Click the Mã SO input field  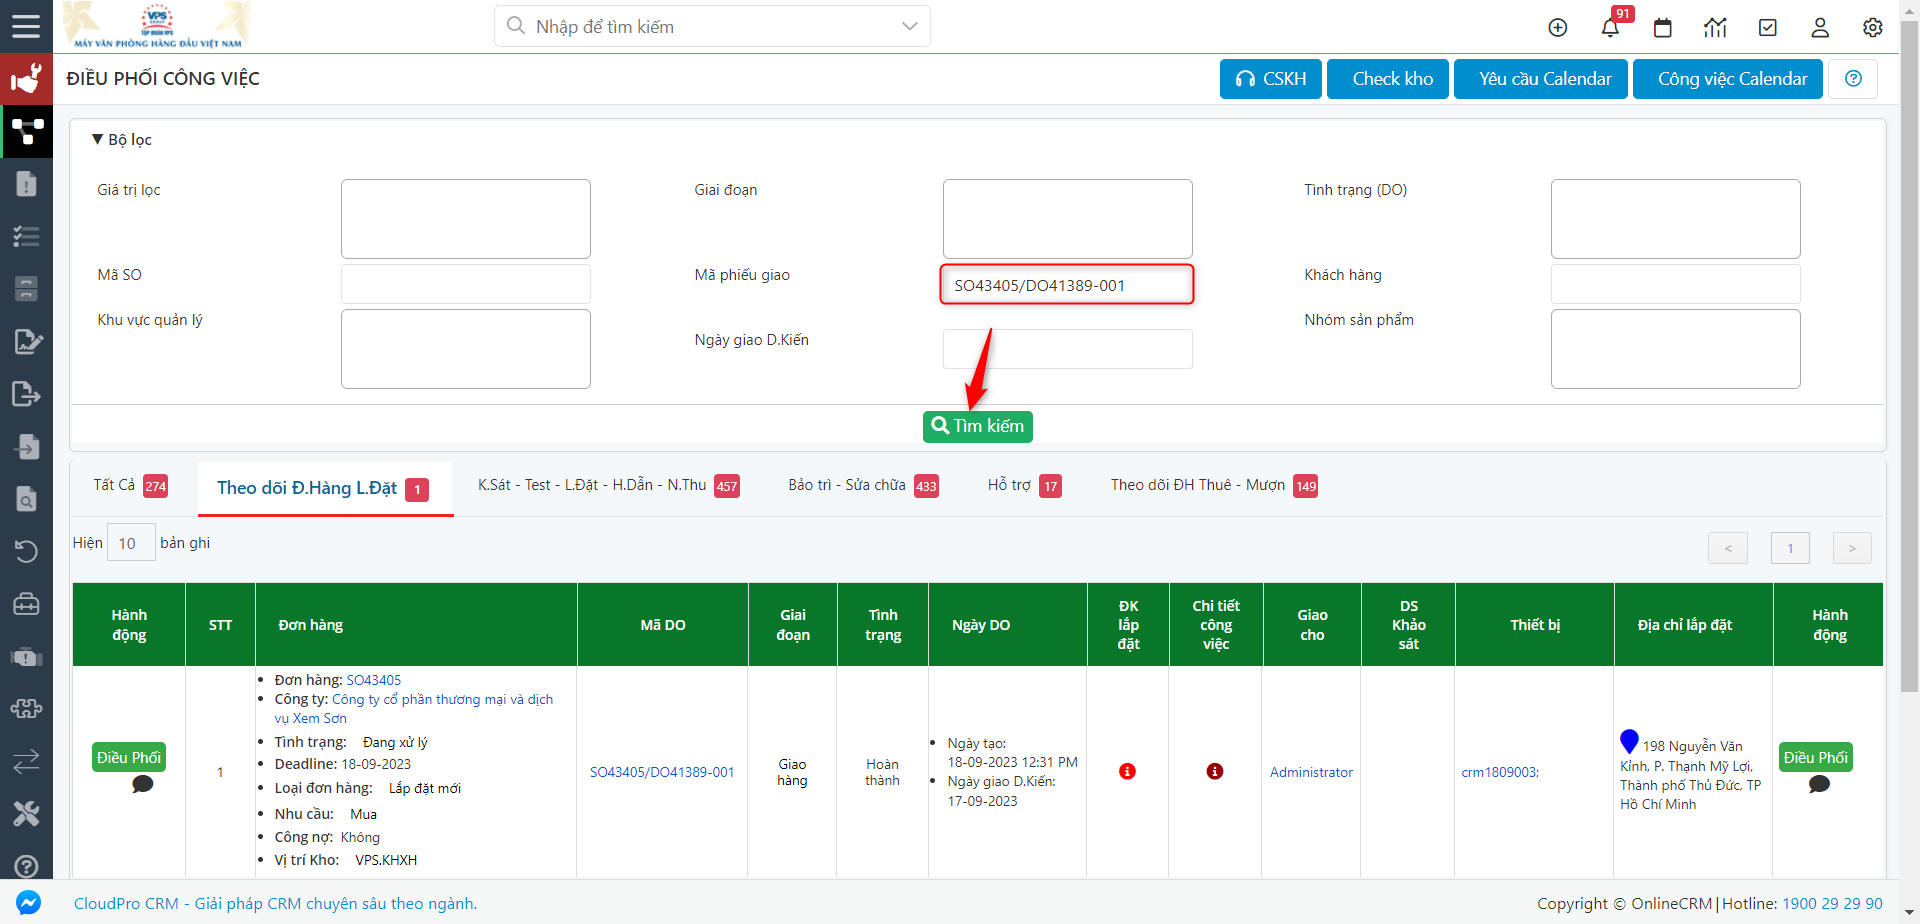point(466,284)
